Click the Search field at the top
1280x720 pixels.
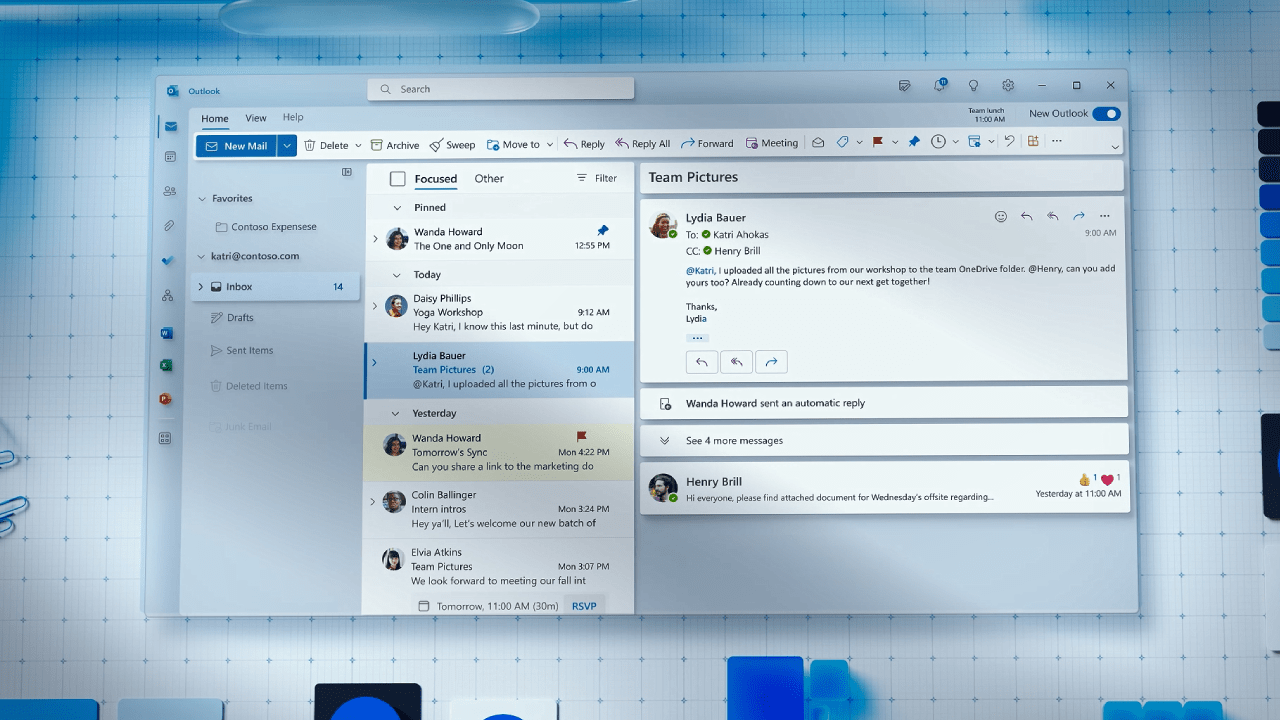[500, 88]
